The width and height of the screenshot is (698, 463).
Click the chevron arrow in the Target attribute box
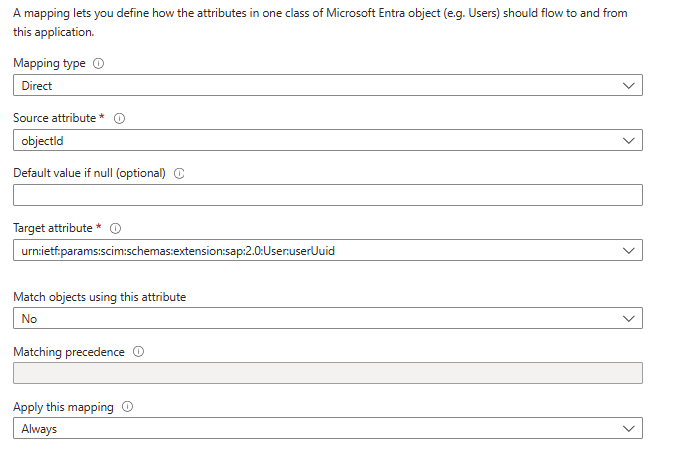pyautogui.click(x=628, y=250)
